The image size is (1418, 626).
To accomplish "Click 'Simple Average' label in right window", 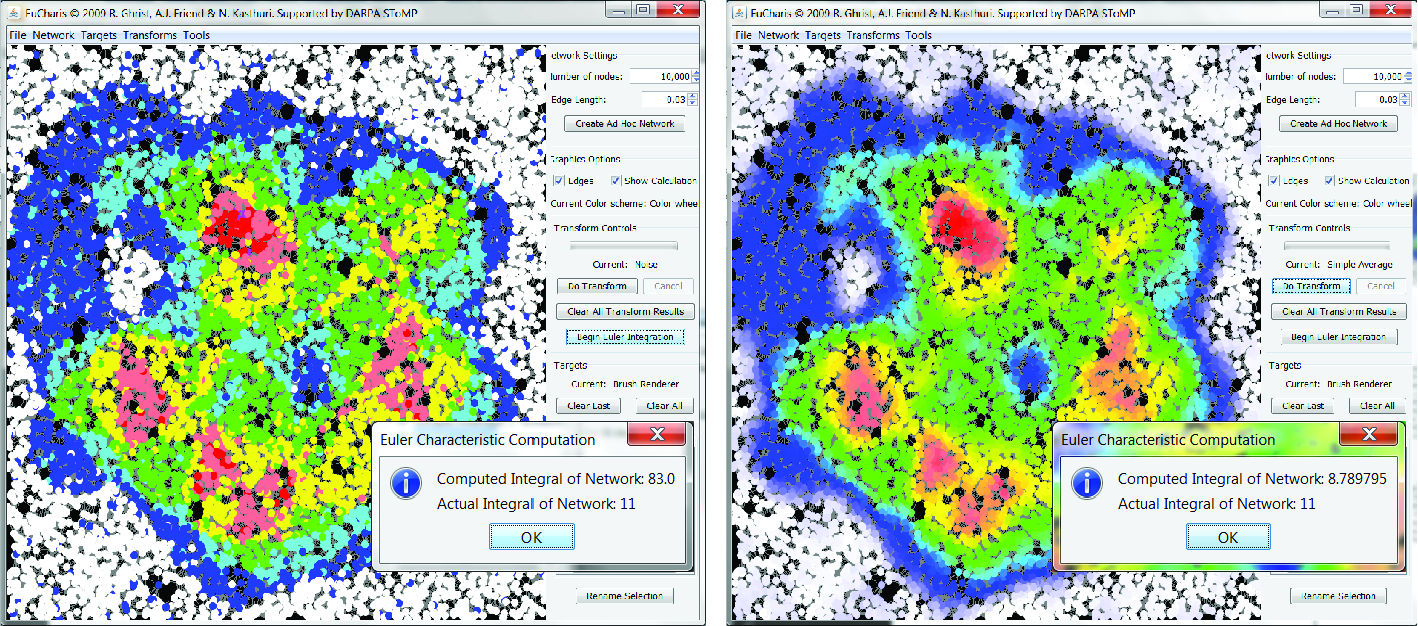I will tap(1360, 264).
